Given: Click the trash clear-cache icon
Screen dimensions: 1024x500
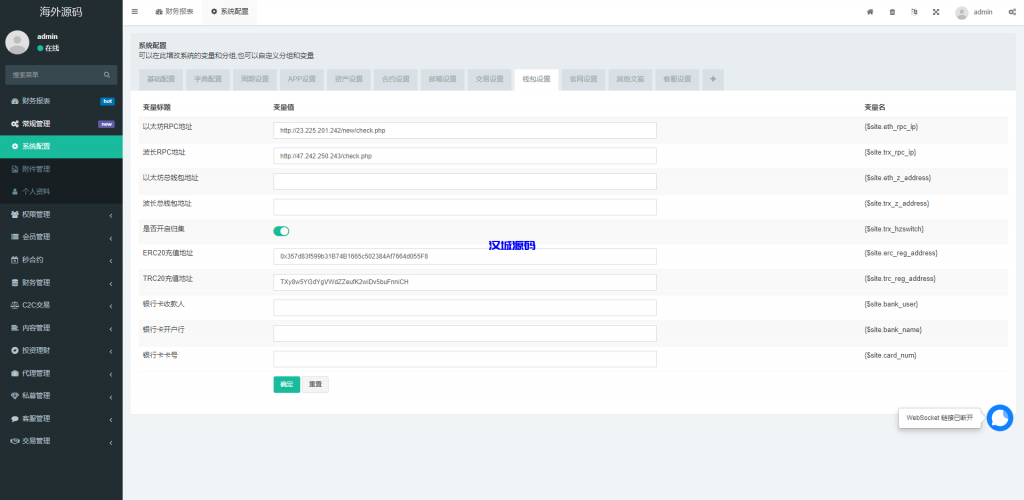Looking at the screenshot, I should pyautogui.click(x=892, y=12).
